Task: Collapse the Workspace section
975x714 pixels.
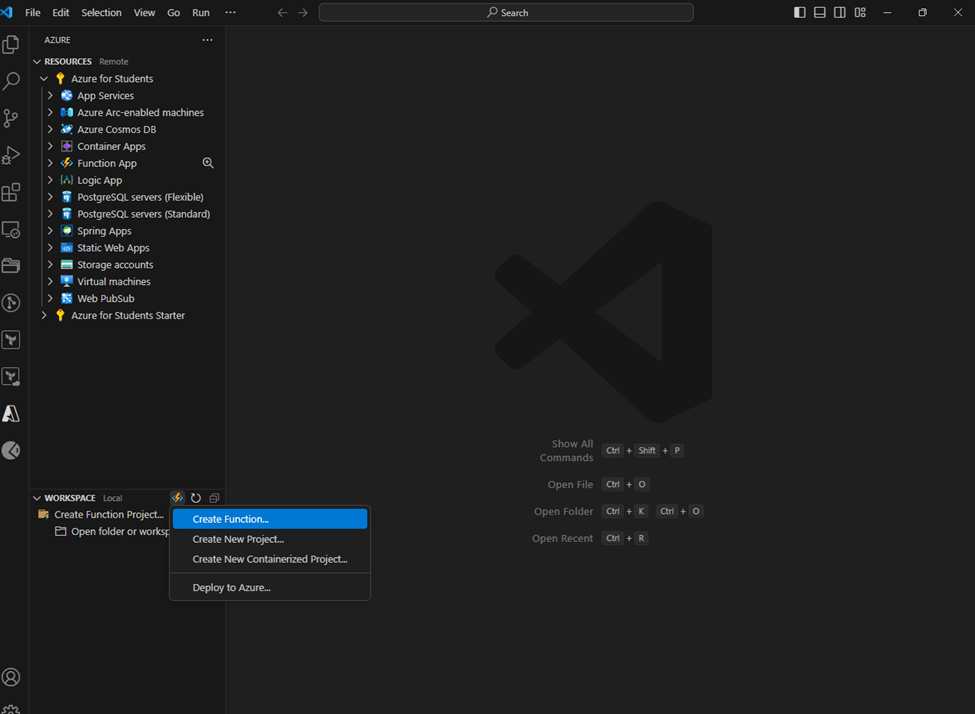Action: click(37, 498)
